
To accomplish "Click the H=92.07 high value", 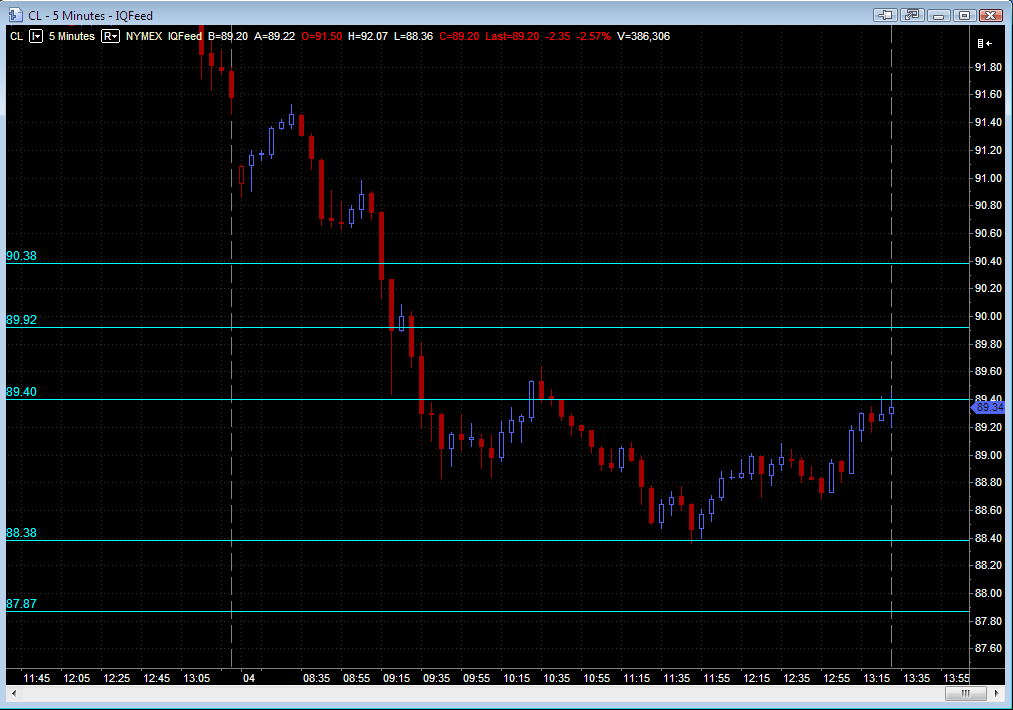I will click(x=368, y=36).
